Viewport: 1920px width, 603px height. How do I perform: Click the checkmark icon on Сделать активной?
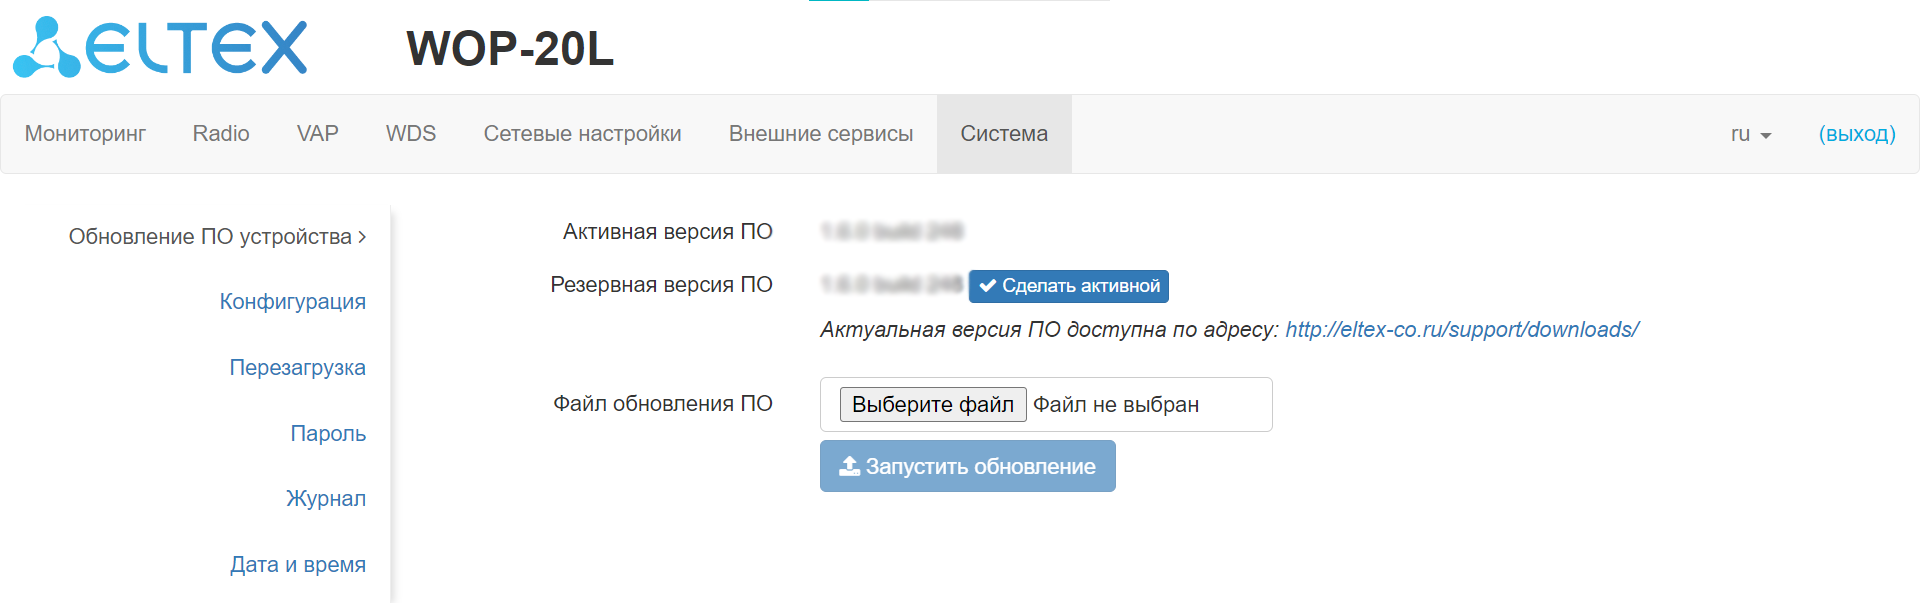987,286
